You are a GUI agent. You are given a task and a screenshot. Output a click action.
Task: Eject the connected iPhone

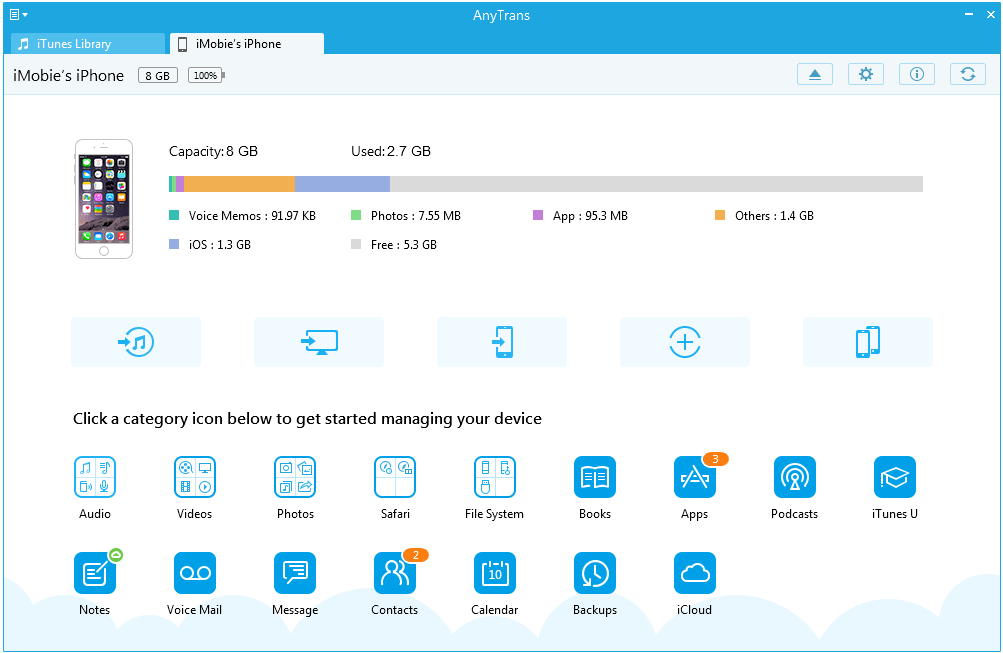(x=814, y=74)
